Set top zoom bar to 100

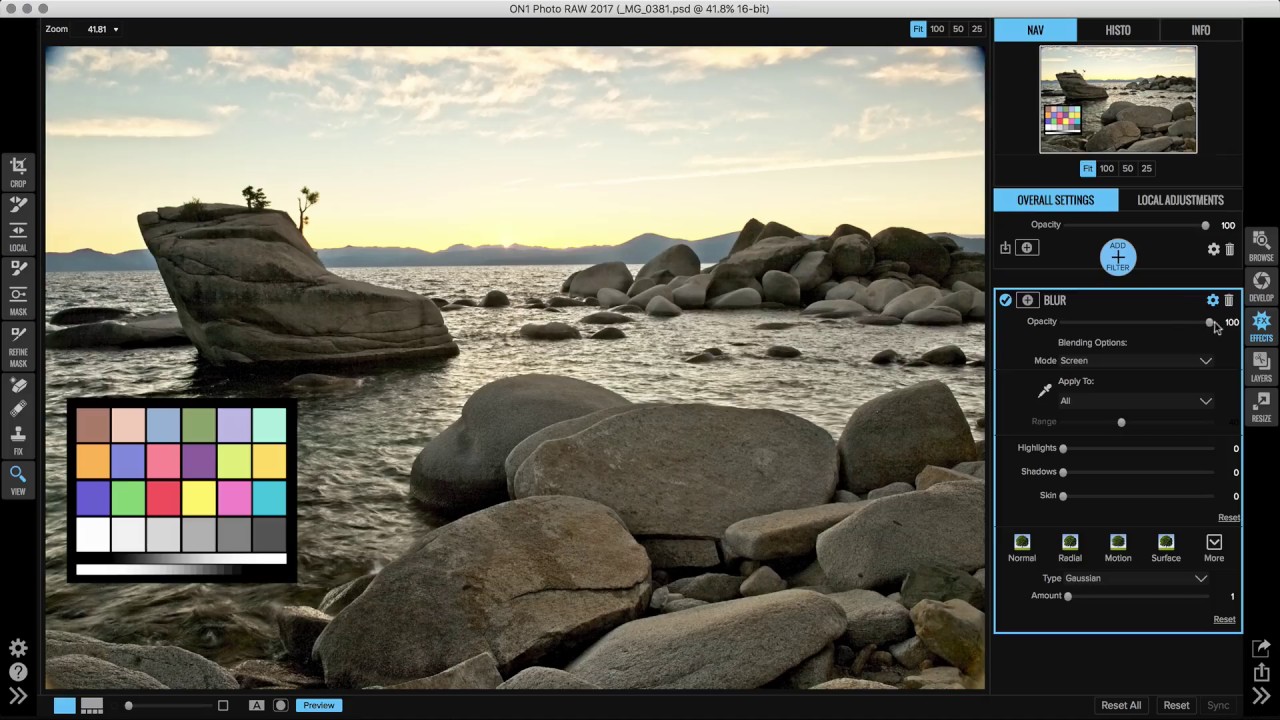tap(937, 29)
